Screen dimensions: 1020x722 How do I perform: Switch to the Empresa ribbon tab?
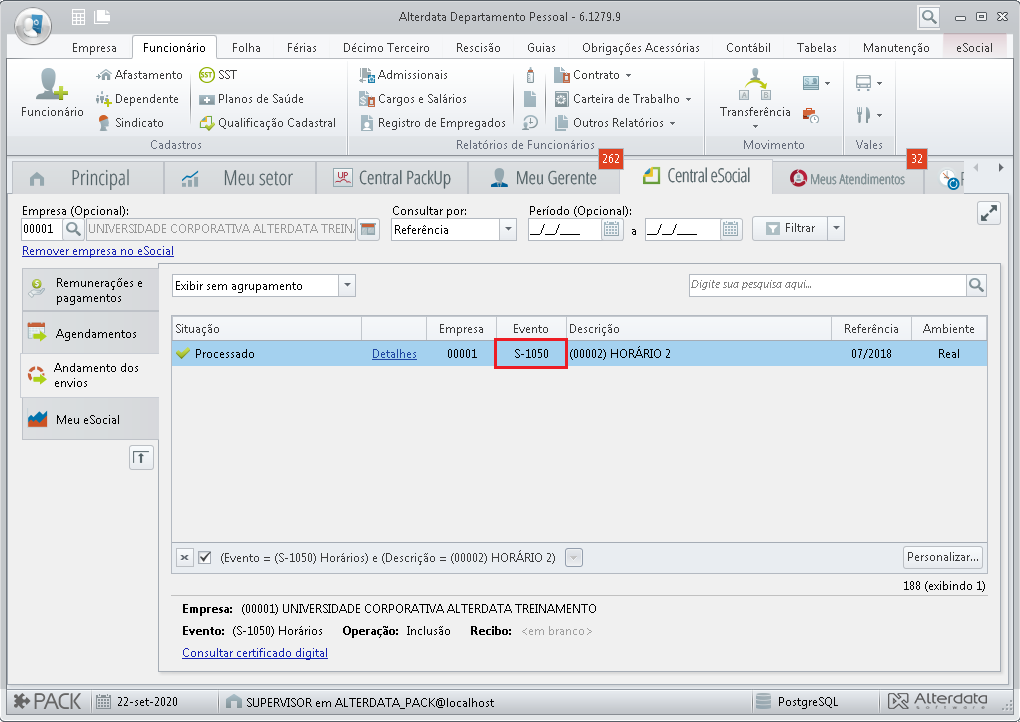tap(94, 47)
